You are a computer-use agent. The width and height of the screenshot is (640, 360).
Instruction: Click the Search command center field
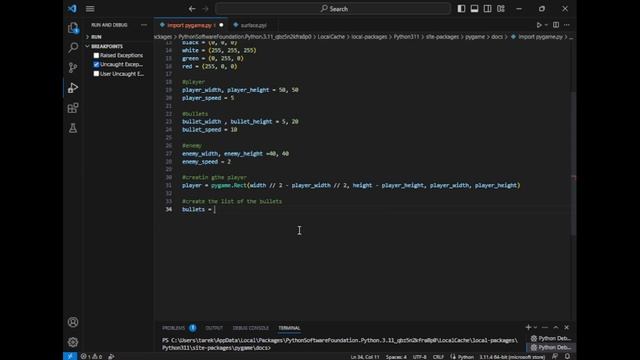pyautogui.click(x=333, y=9)
